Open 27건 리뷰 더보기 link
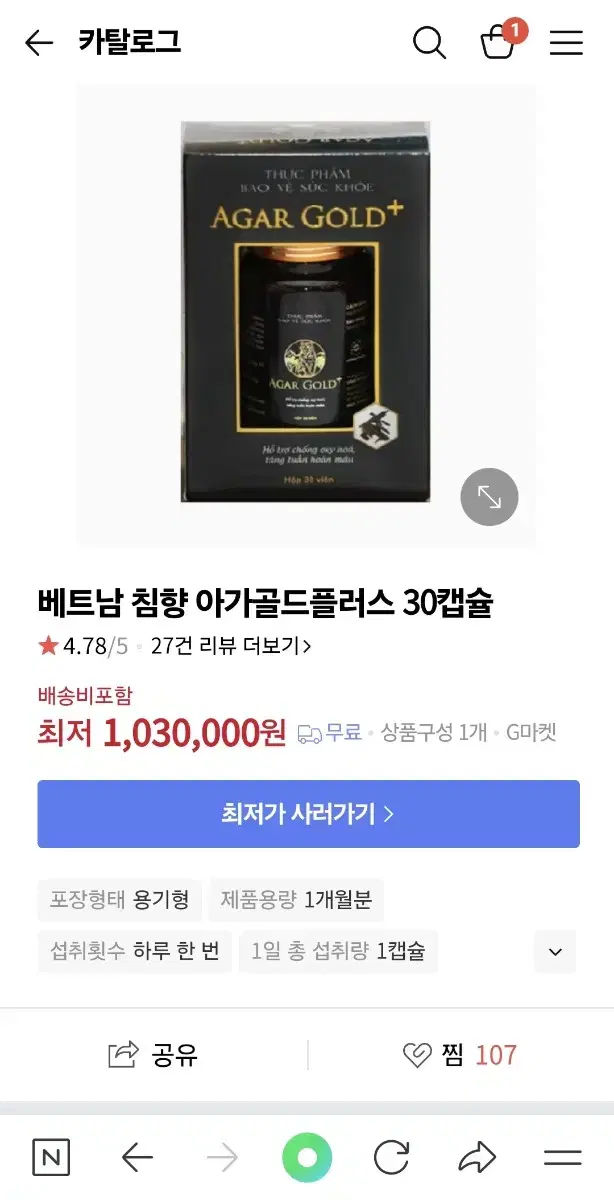Screen dimensions: 614x1200 coord(231,646)
